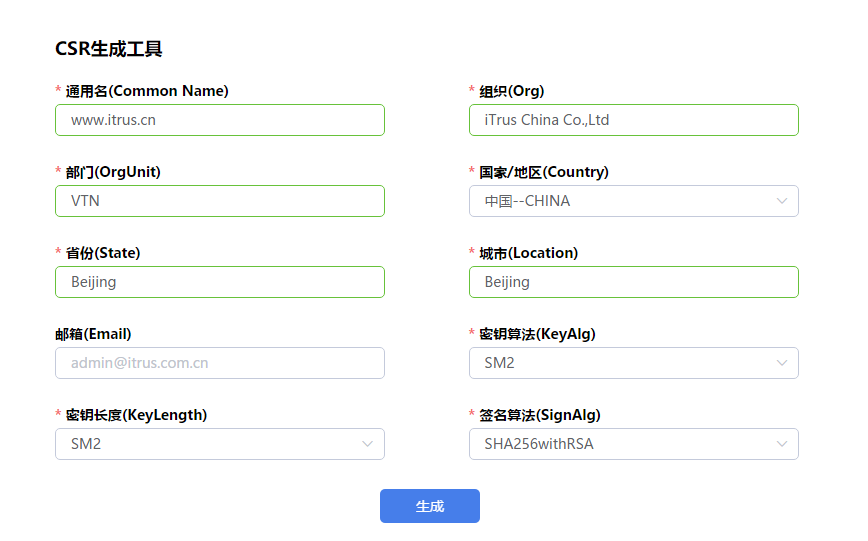Click the Org input field
Image resolution: width=868 pixels, height=541 pixels.
tap(633, 120)
